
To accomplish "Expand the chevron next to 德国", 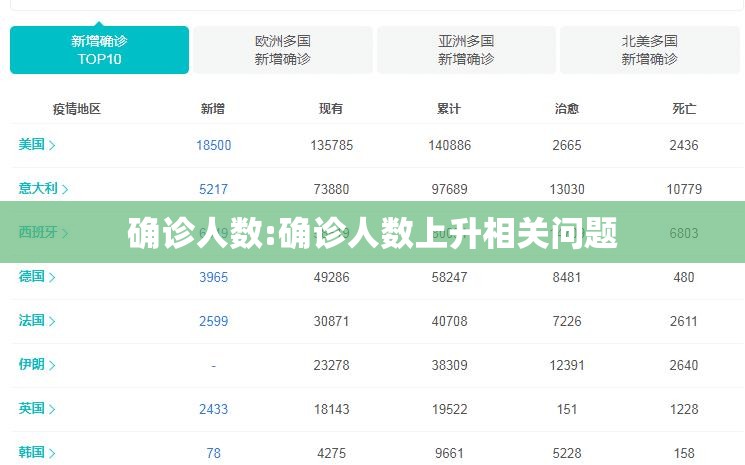I will pos(52,277).
